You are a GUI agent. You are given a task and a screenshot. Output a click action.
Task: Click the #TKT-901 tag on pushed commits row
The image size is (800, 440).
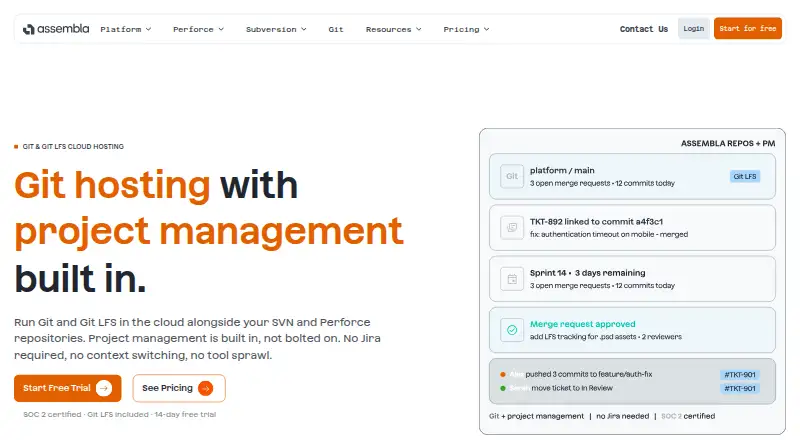click(740, 375)
